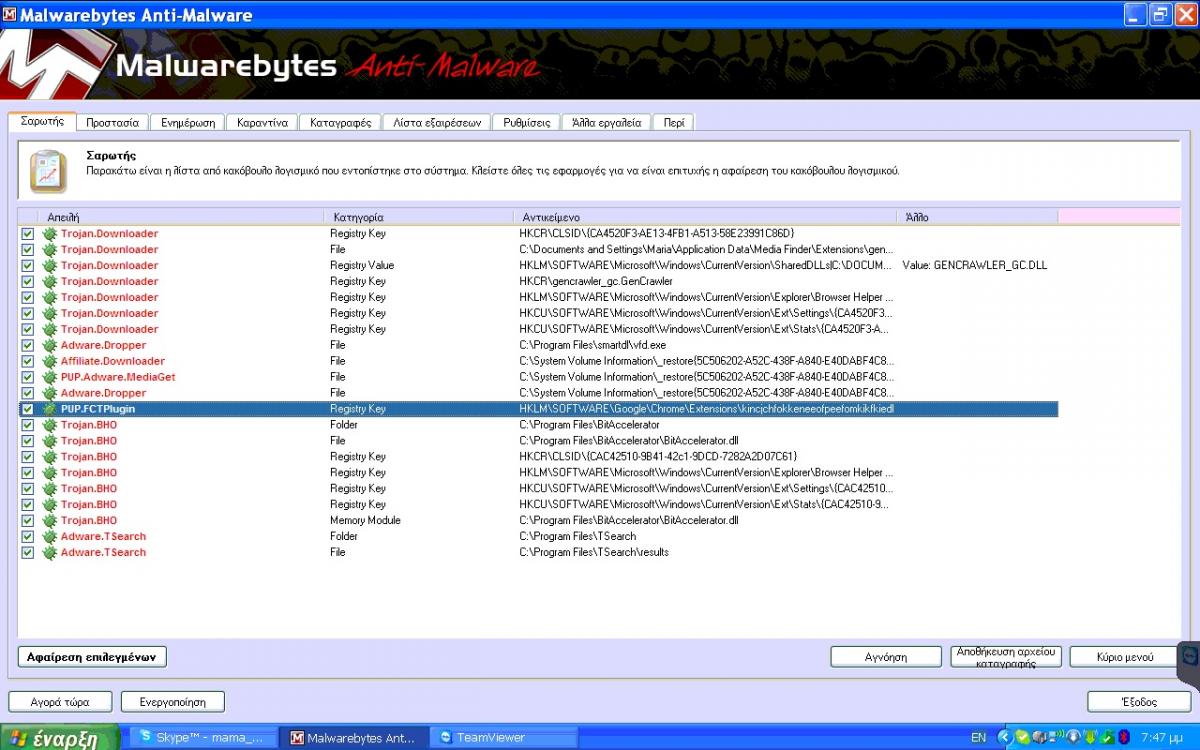
Task: Click the Σαρωτής clipboard icon in the header panel
Action: [47, 171]
